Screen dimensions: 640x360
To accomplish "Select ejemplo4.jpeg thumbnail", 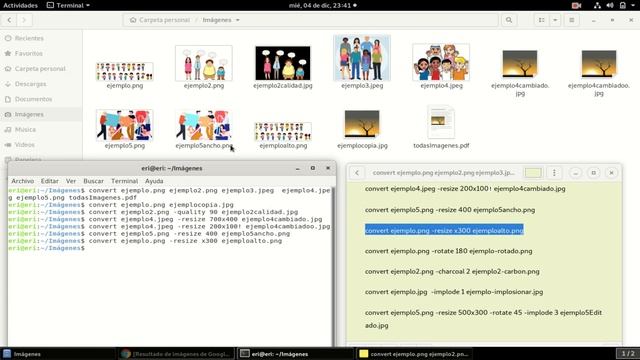I will tap(441, 62).
